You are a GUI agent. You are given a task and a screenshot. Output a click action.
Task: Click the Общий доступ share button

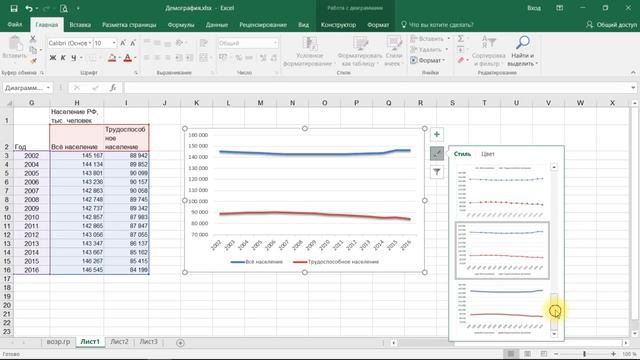click(611, 24)
